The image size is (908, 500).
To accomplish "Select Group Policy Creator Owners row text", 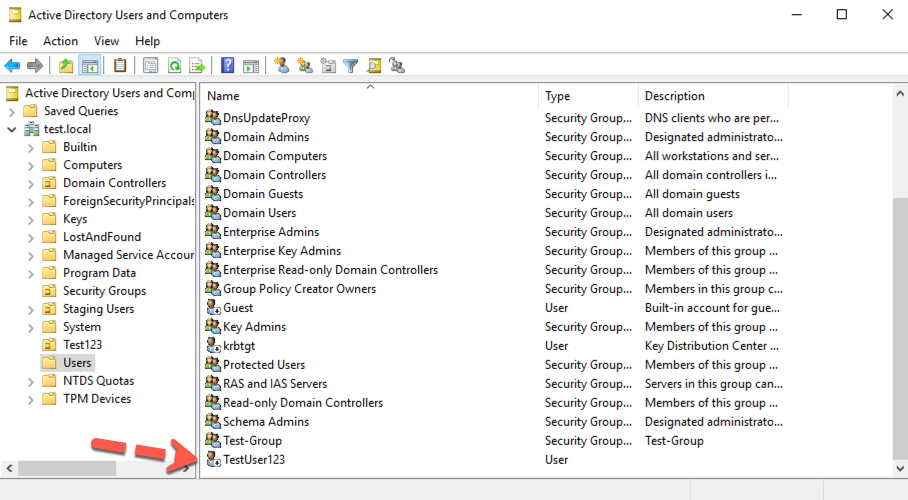I will (x=299, y=289).
